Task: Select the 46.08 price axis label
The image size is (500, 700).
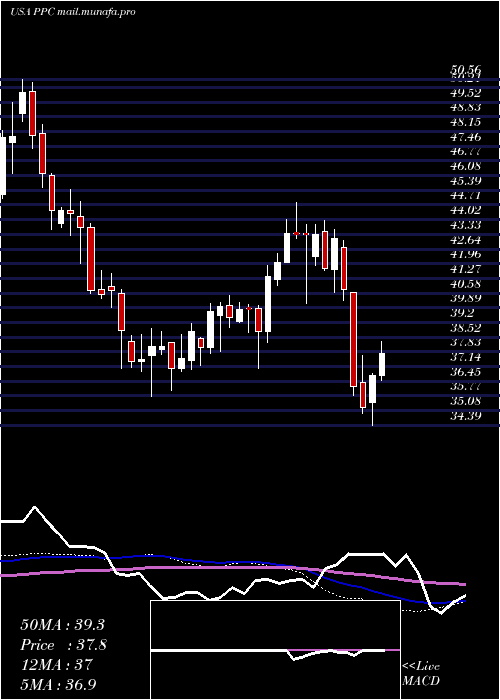Action: click(x=466, y=166)
